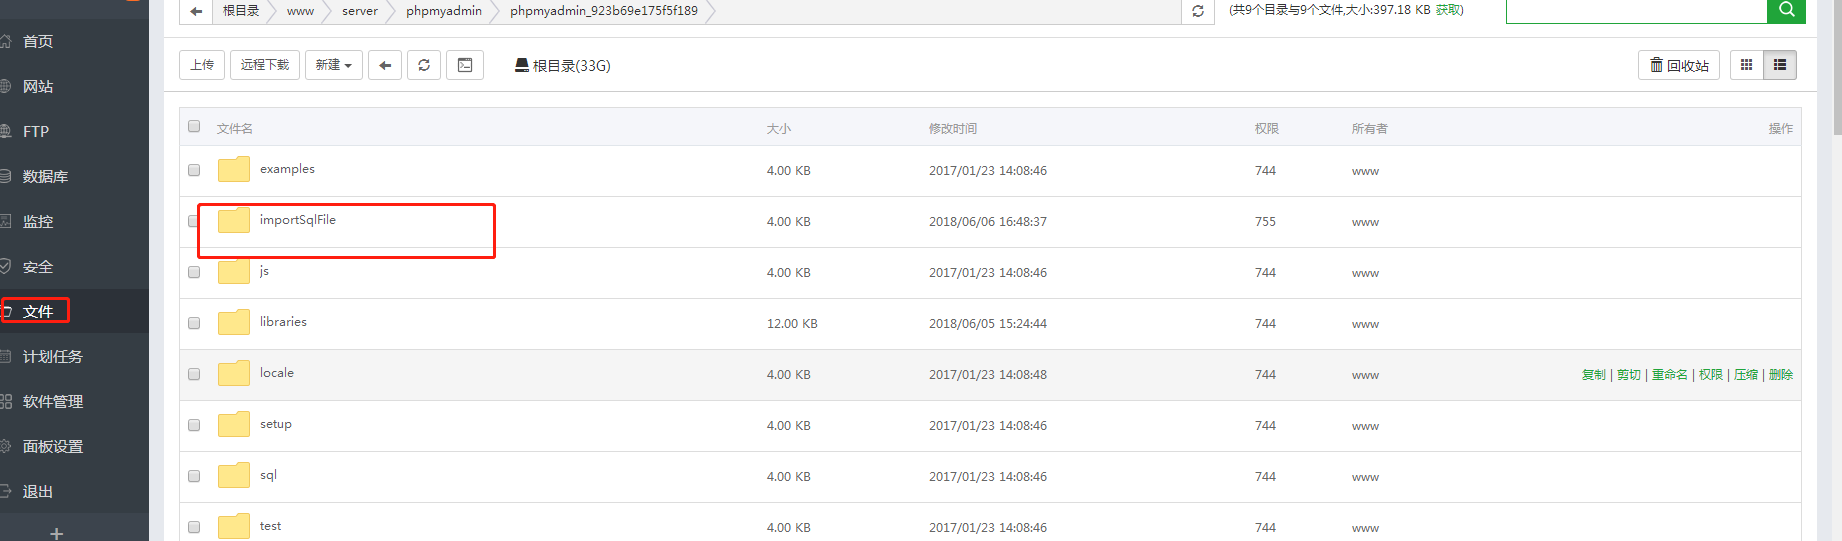The image size is (1842, 541).
Task: Open the js folder icon
Action: pyautogui.click(x=234, y=271)
